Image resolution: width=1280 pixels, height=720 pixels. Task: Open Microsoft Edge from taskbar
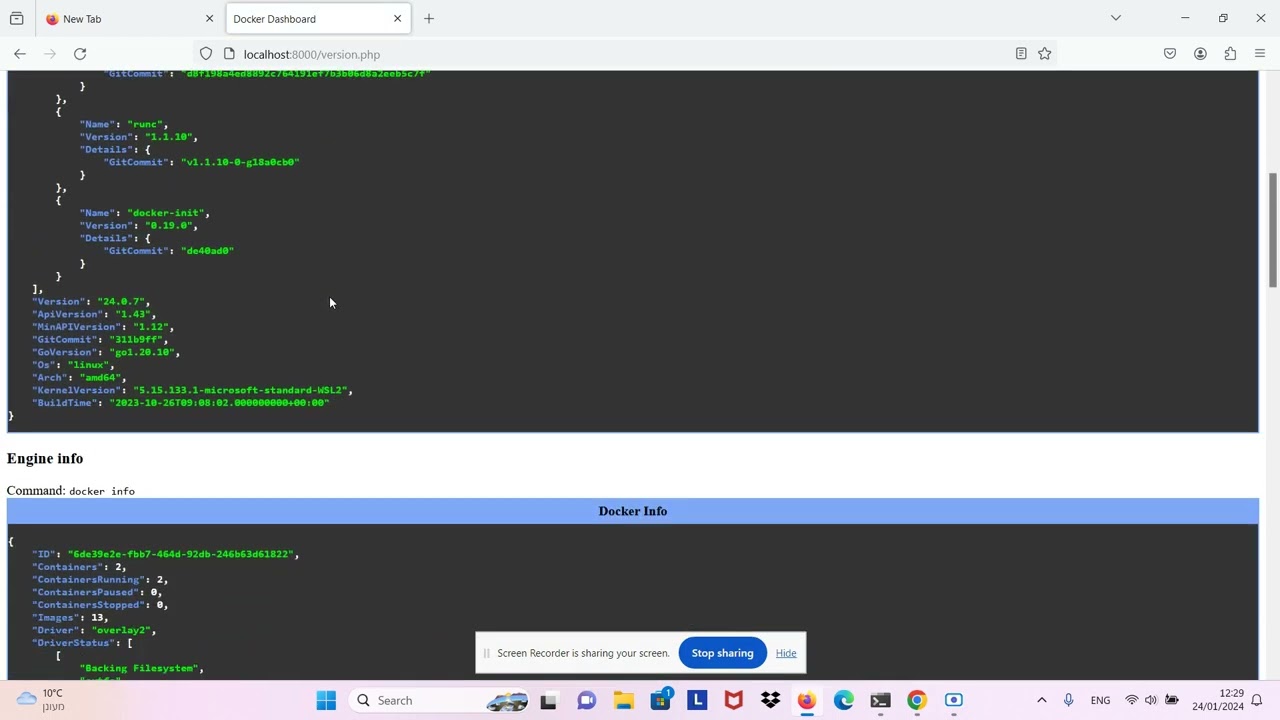click(x=844, y=700)
